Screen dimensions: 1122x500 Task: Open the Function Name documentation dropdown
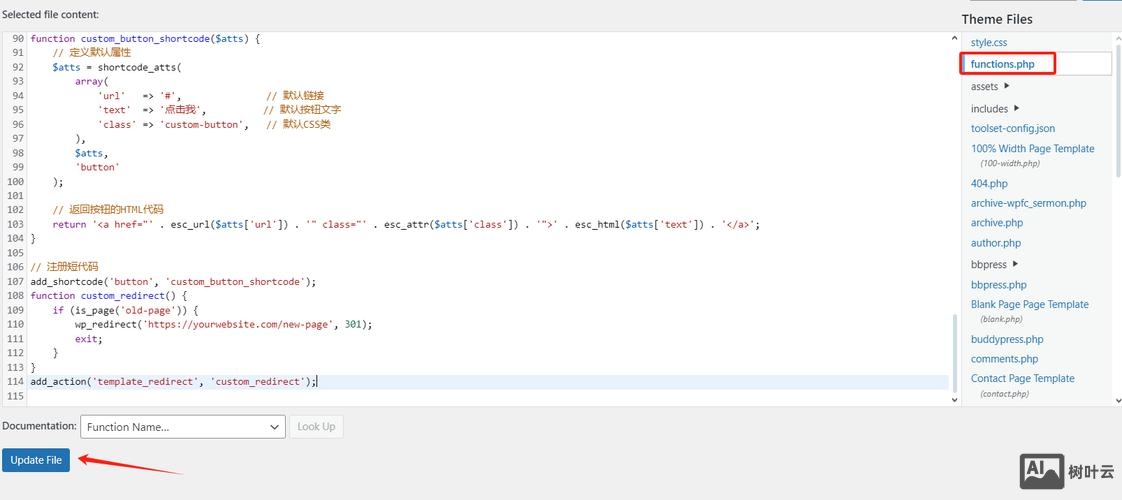pyautogui.click(x=184, y=427)
